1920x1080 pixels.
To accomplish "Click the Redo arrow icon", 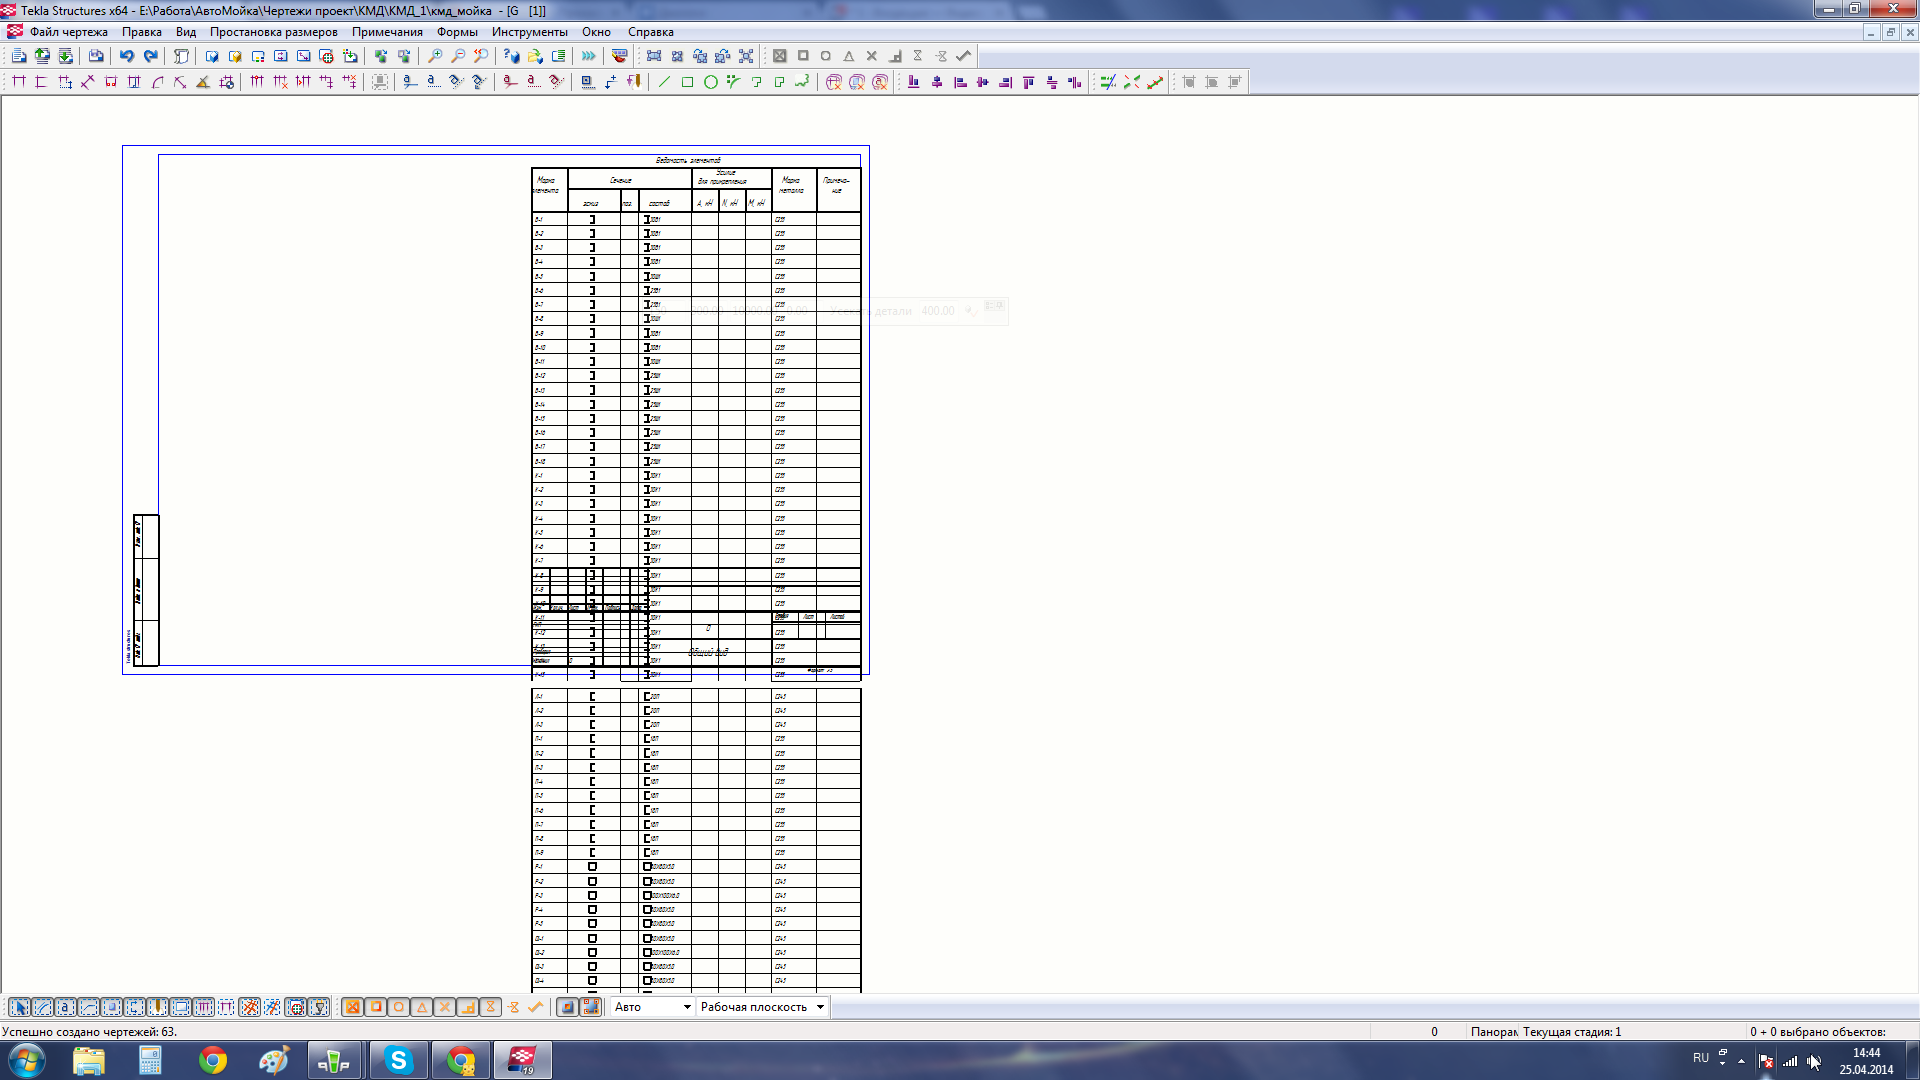I will (x=150, y=56).
